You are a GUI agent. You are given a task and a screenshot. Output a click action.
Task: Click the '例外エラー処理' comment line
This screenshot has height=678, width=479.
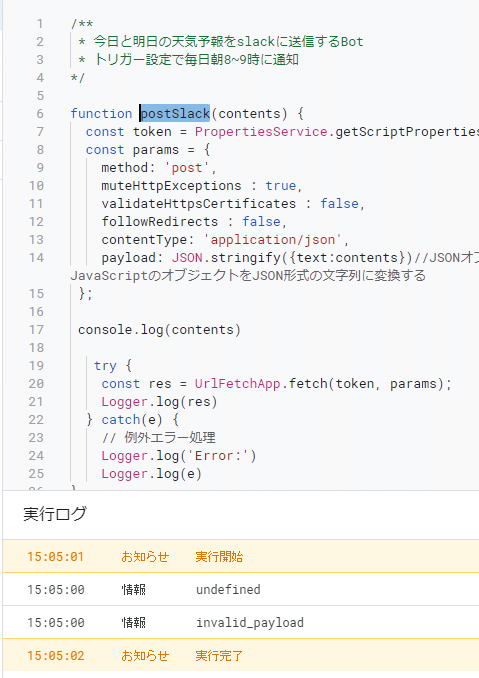point(158,438)
